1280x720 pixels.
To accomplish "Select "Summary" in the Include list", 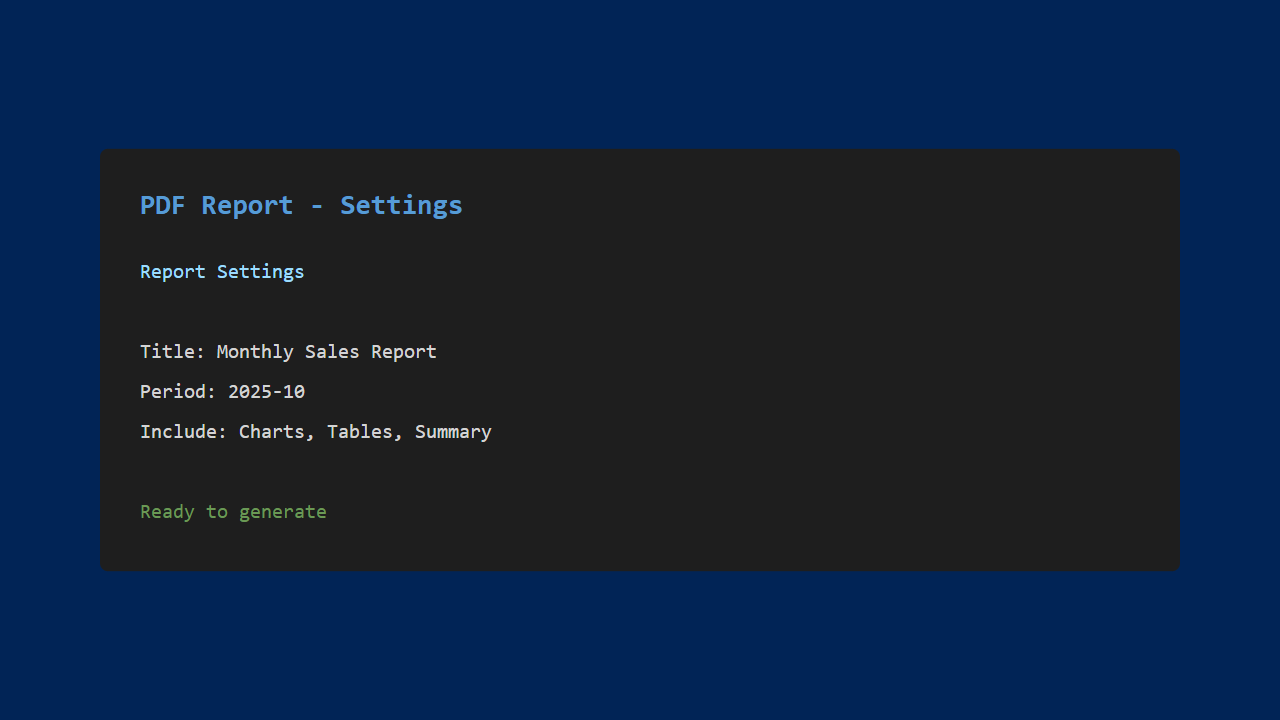I will click(453, 432).
